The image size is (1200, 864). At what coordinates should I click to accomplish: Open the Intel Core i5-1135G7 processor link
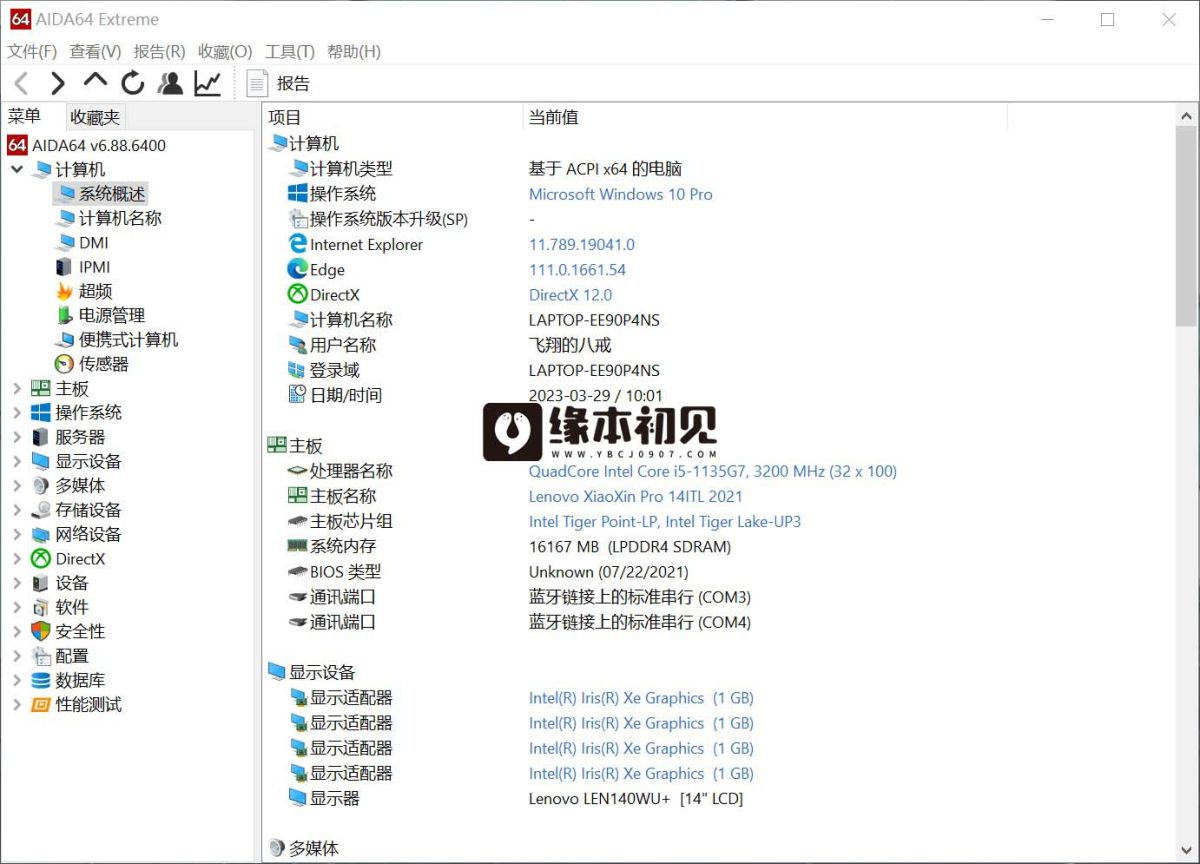[712, 471]
